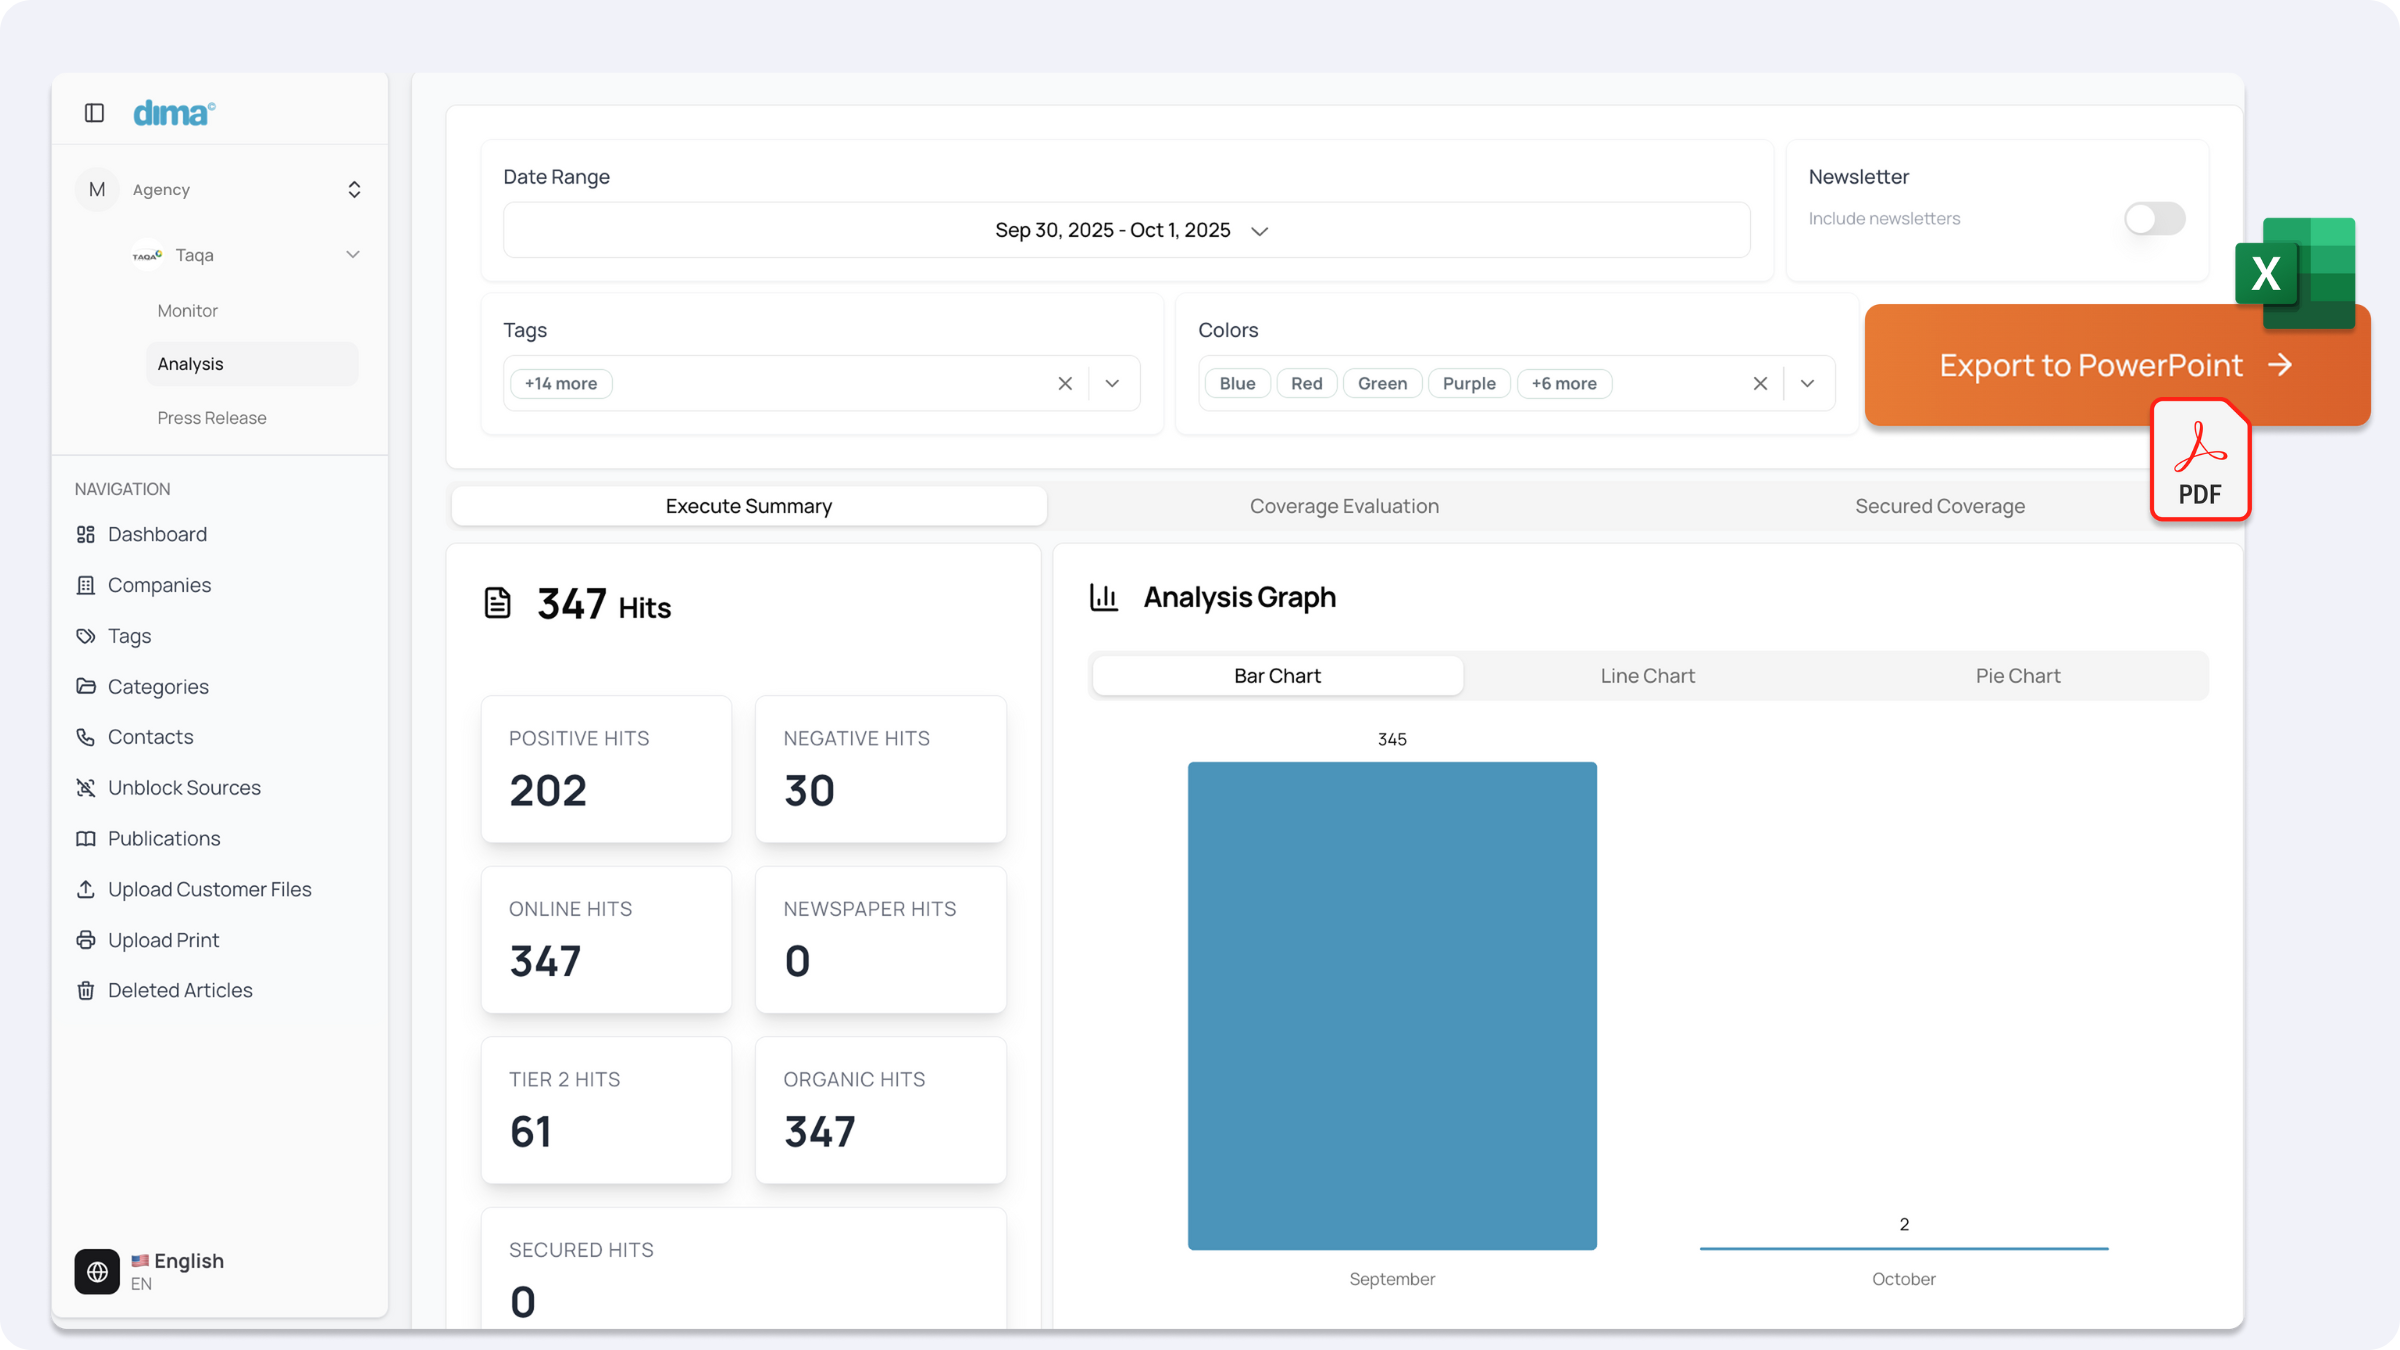Image resolution: width=2400 pixels, height=1350 pixels.
Task: Clear all selected tags
Action: [1065, 383]
